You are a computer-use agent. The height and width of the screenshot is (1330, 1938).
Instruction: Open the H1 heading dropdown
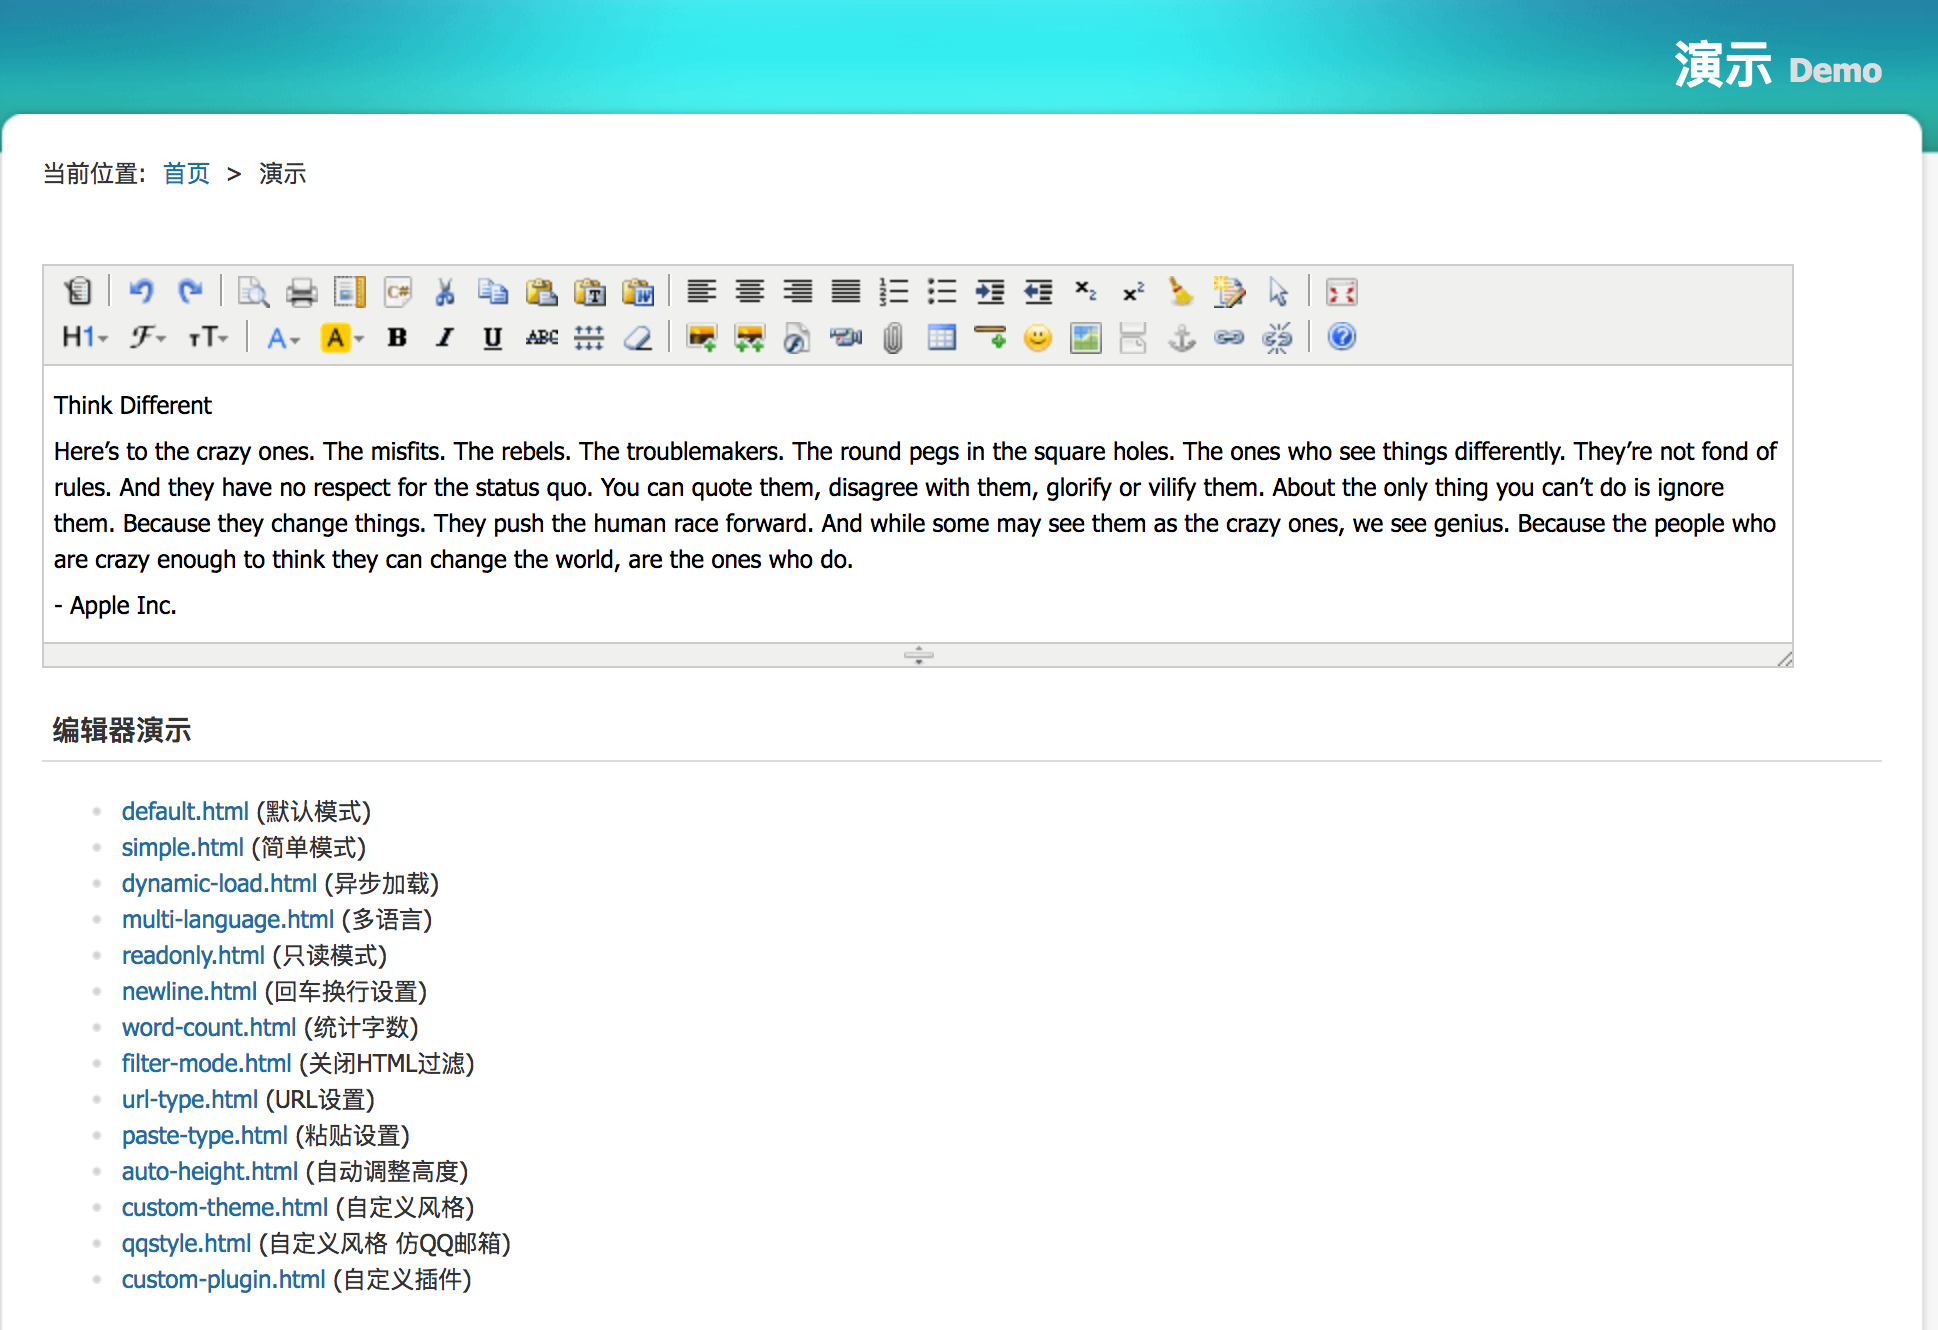click(x=84, y=338)
